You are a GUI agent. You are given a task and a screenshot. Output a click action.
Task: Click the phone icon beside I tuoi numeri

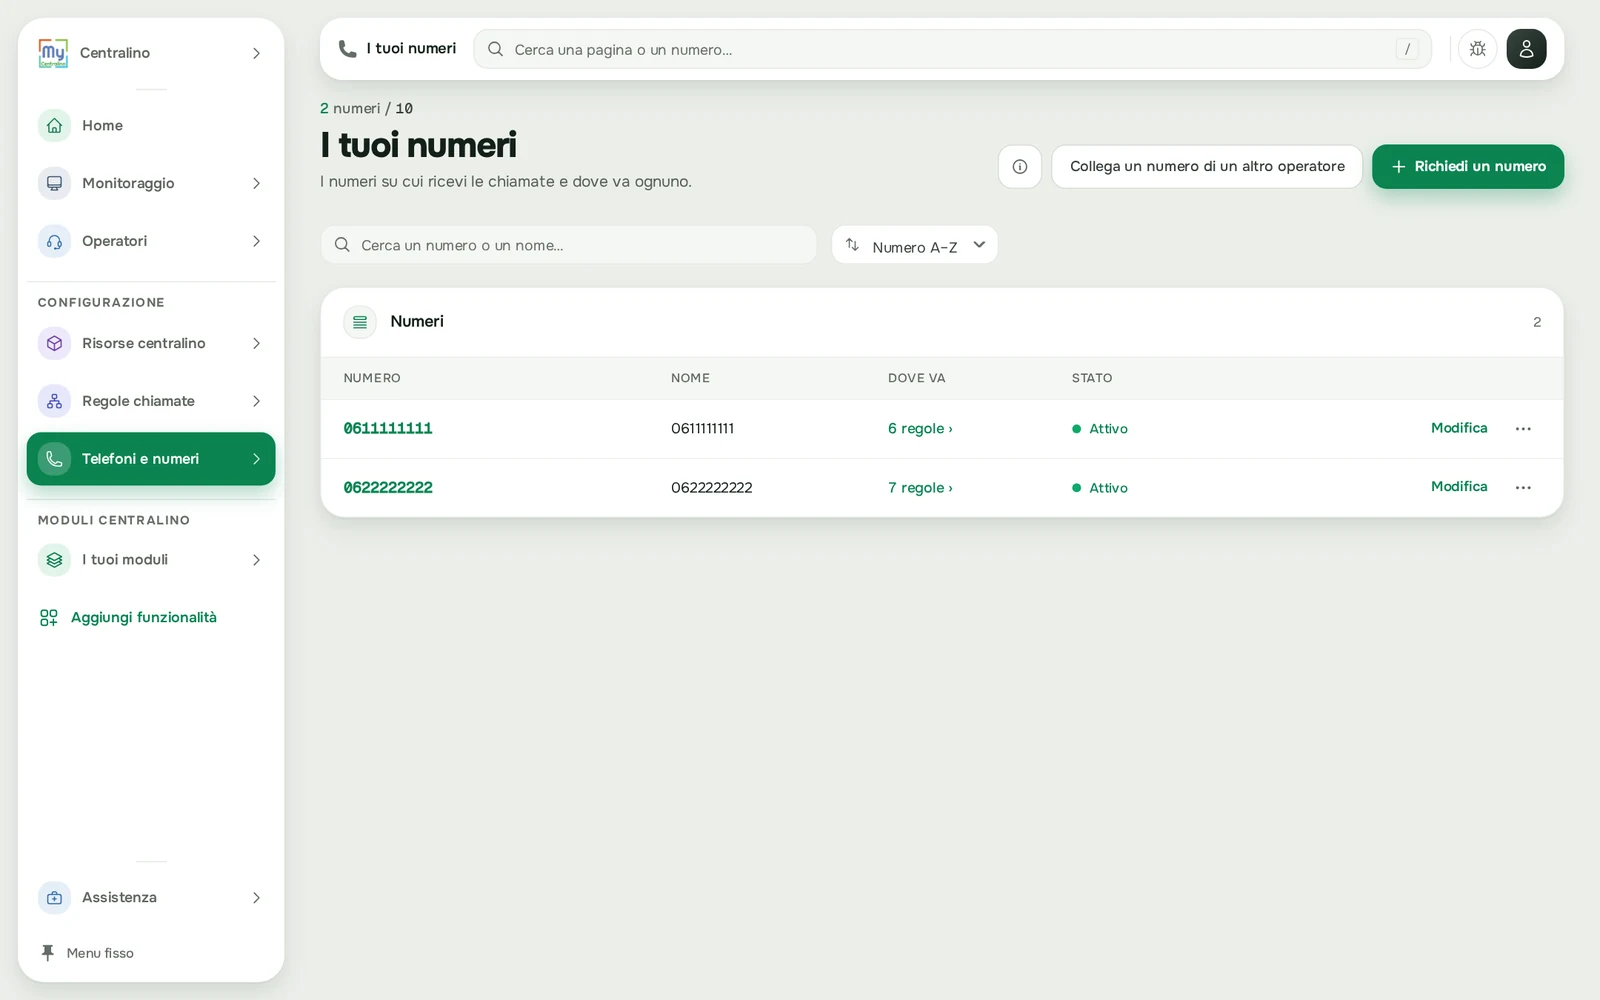(x=347, y=49)
